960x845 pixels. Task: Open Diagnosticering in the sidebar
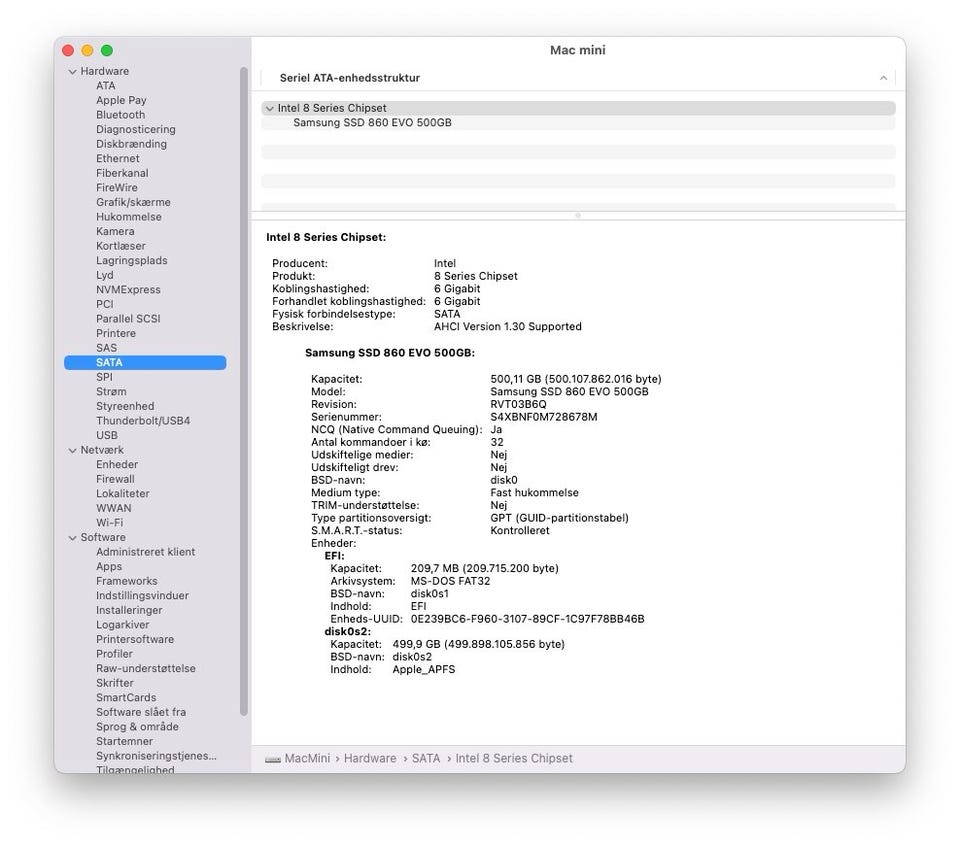click(135, 129)
